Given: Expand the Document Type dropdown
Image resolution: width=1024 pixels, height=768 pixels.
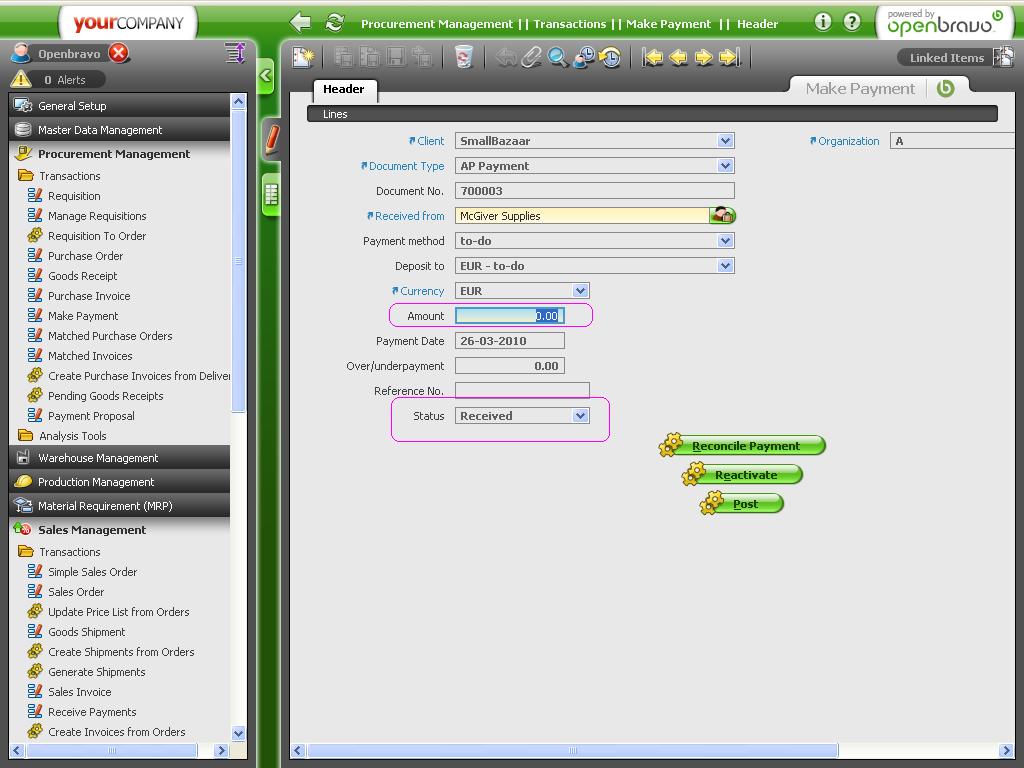Looking at the screenshot, I should pos(726,166).
